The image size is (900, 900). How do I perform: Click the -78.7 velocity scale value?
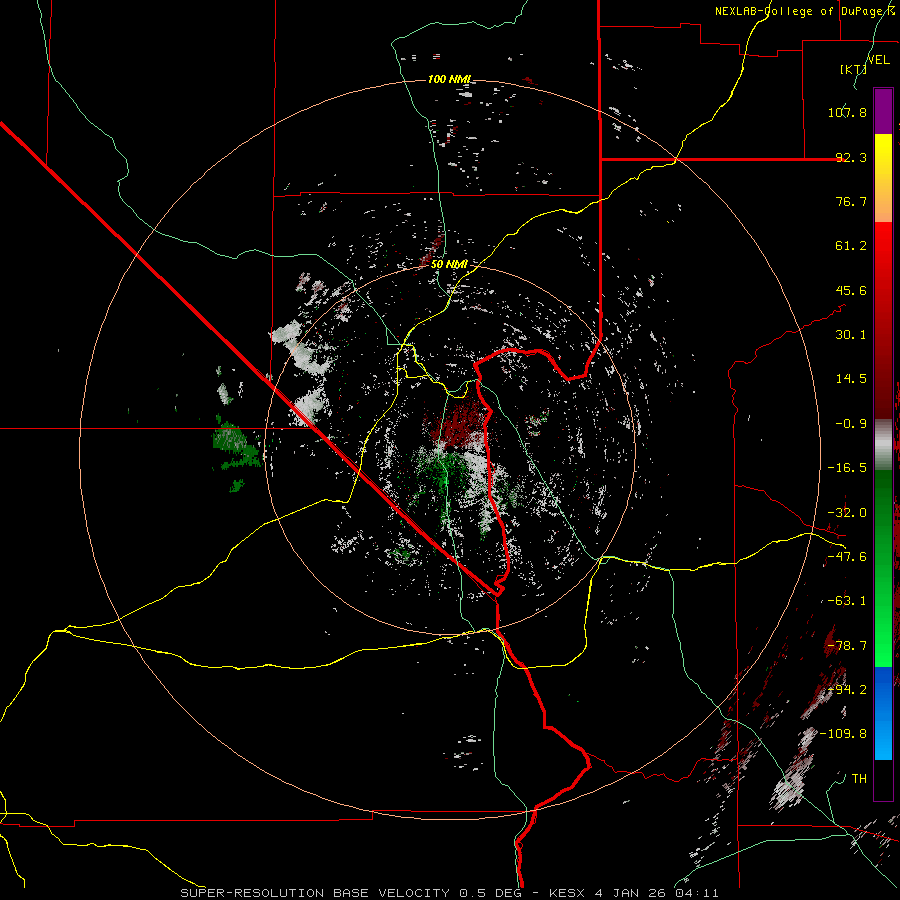coord(847,646)
